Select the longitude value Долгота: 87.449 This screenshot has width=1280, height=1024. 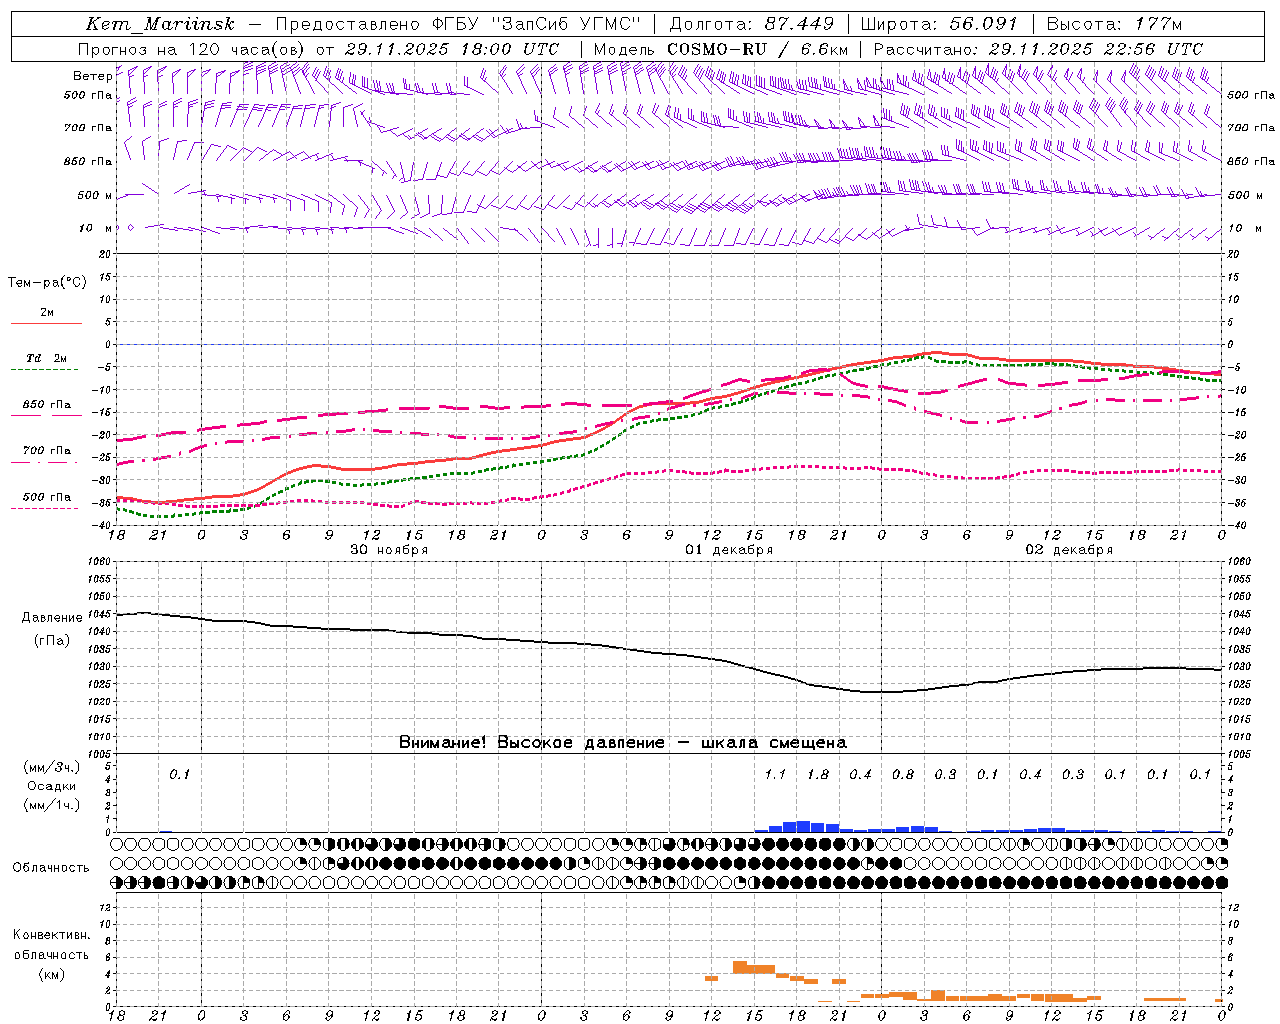[x=751, y=24]
